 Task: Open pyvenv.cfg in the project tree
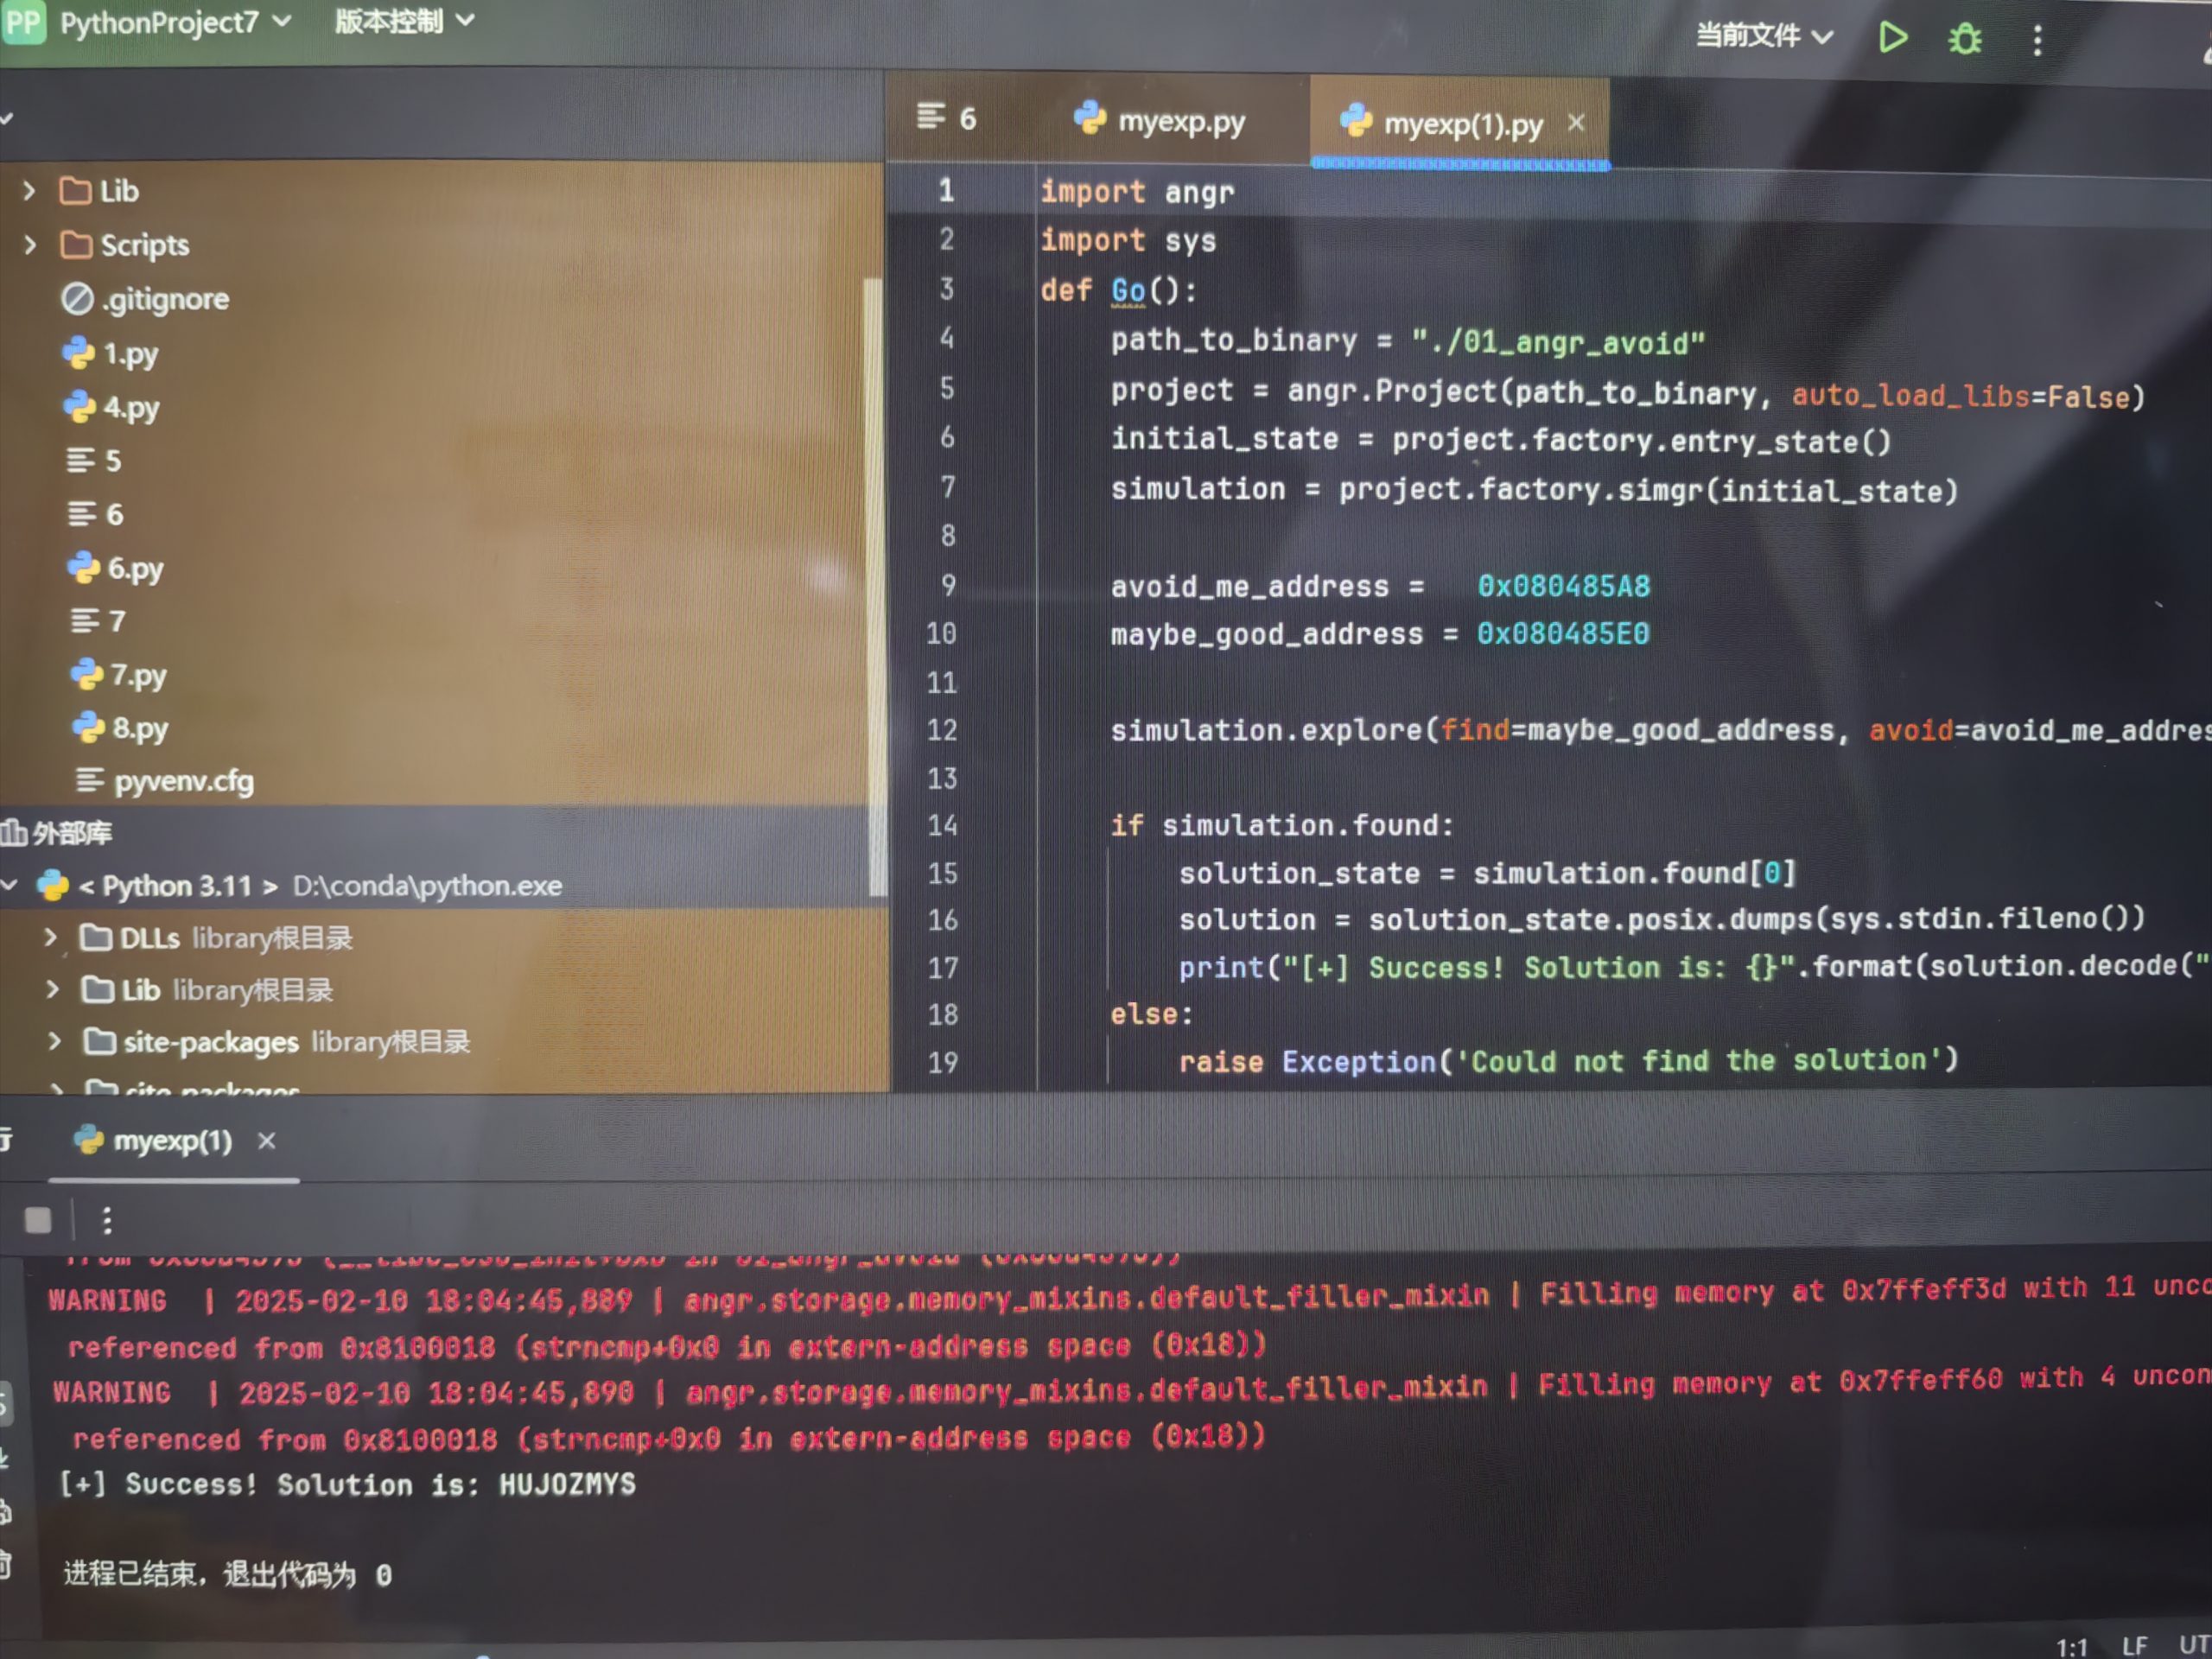165,780
